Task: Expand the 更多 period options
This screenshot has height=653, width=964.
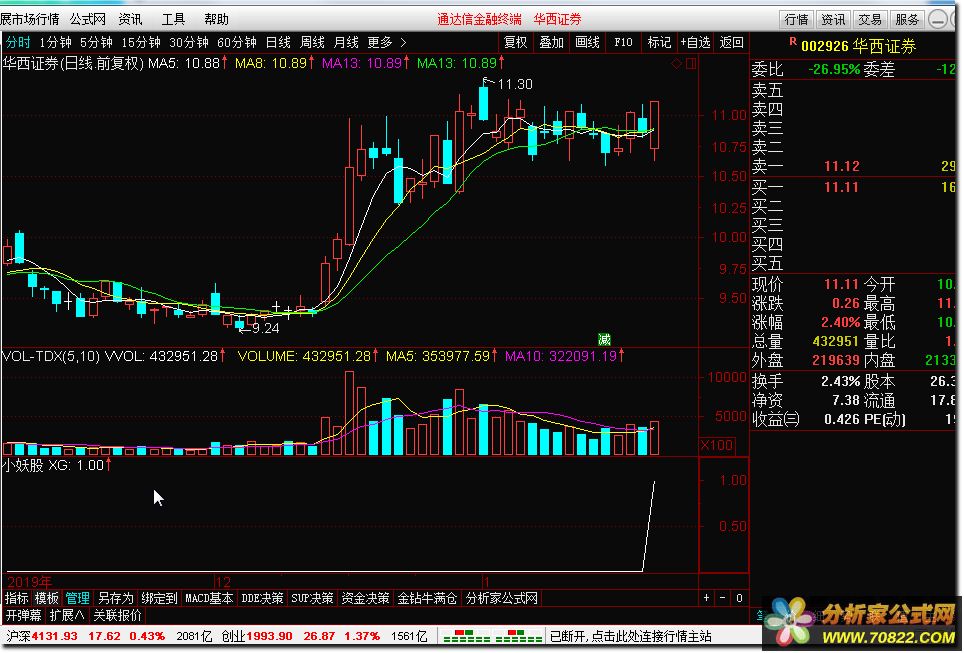Action: [386, 42]
